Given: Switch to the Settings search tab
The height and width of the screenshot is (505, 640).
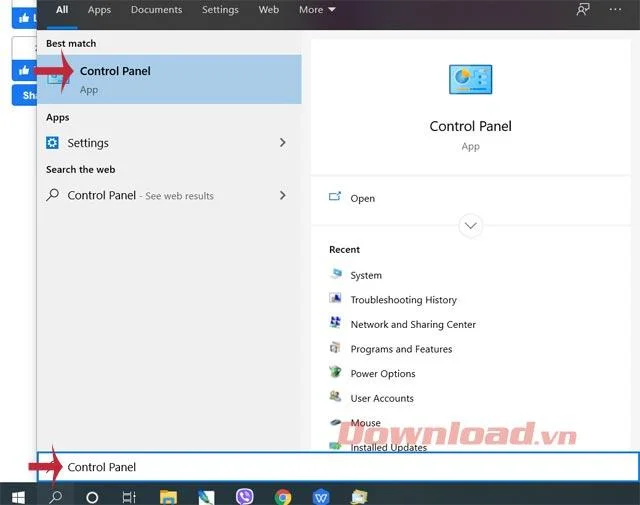Looking at the screenshot, I should click(220, 10).
